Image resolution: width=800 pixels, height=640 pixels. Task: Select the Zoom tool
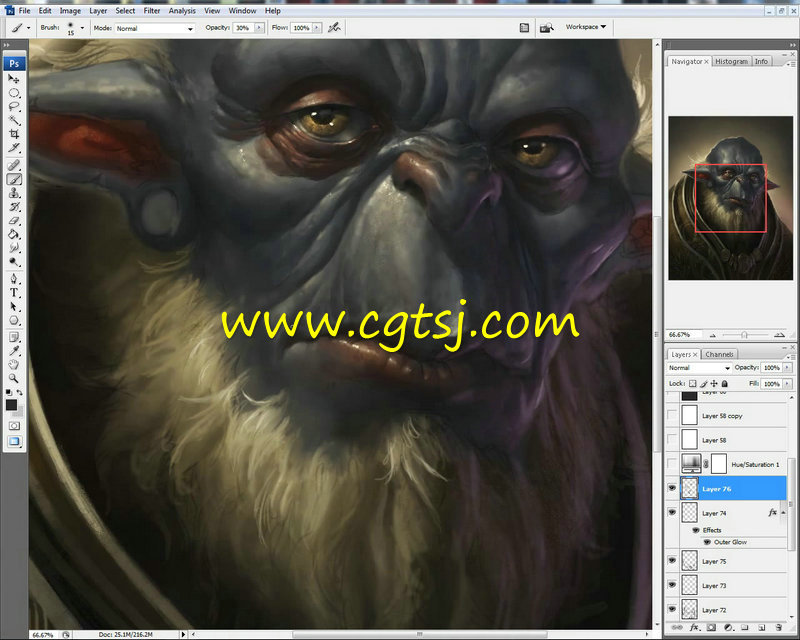tap(14, 378)
